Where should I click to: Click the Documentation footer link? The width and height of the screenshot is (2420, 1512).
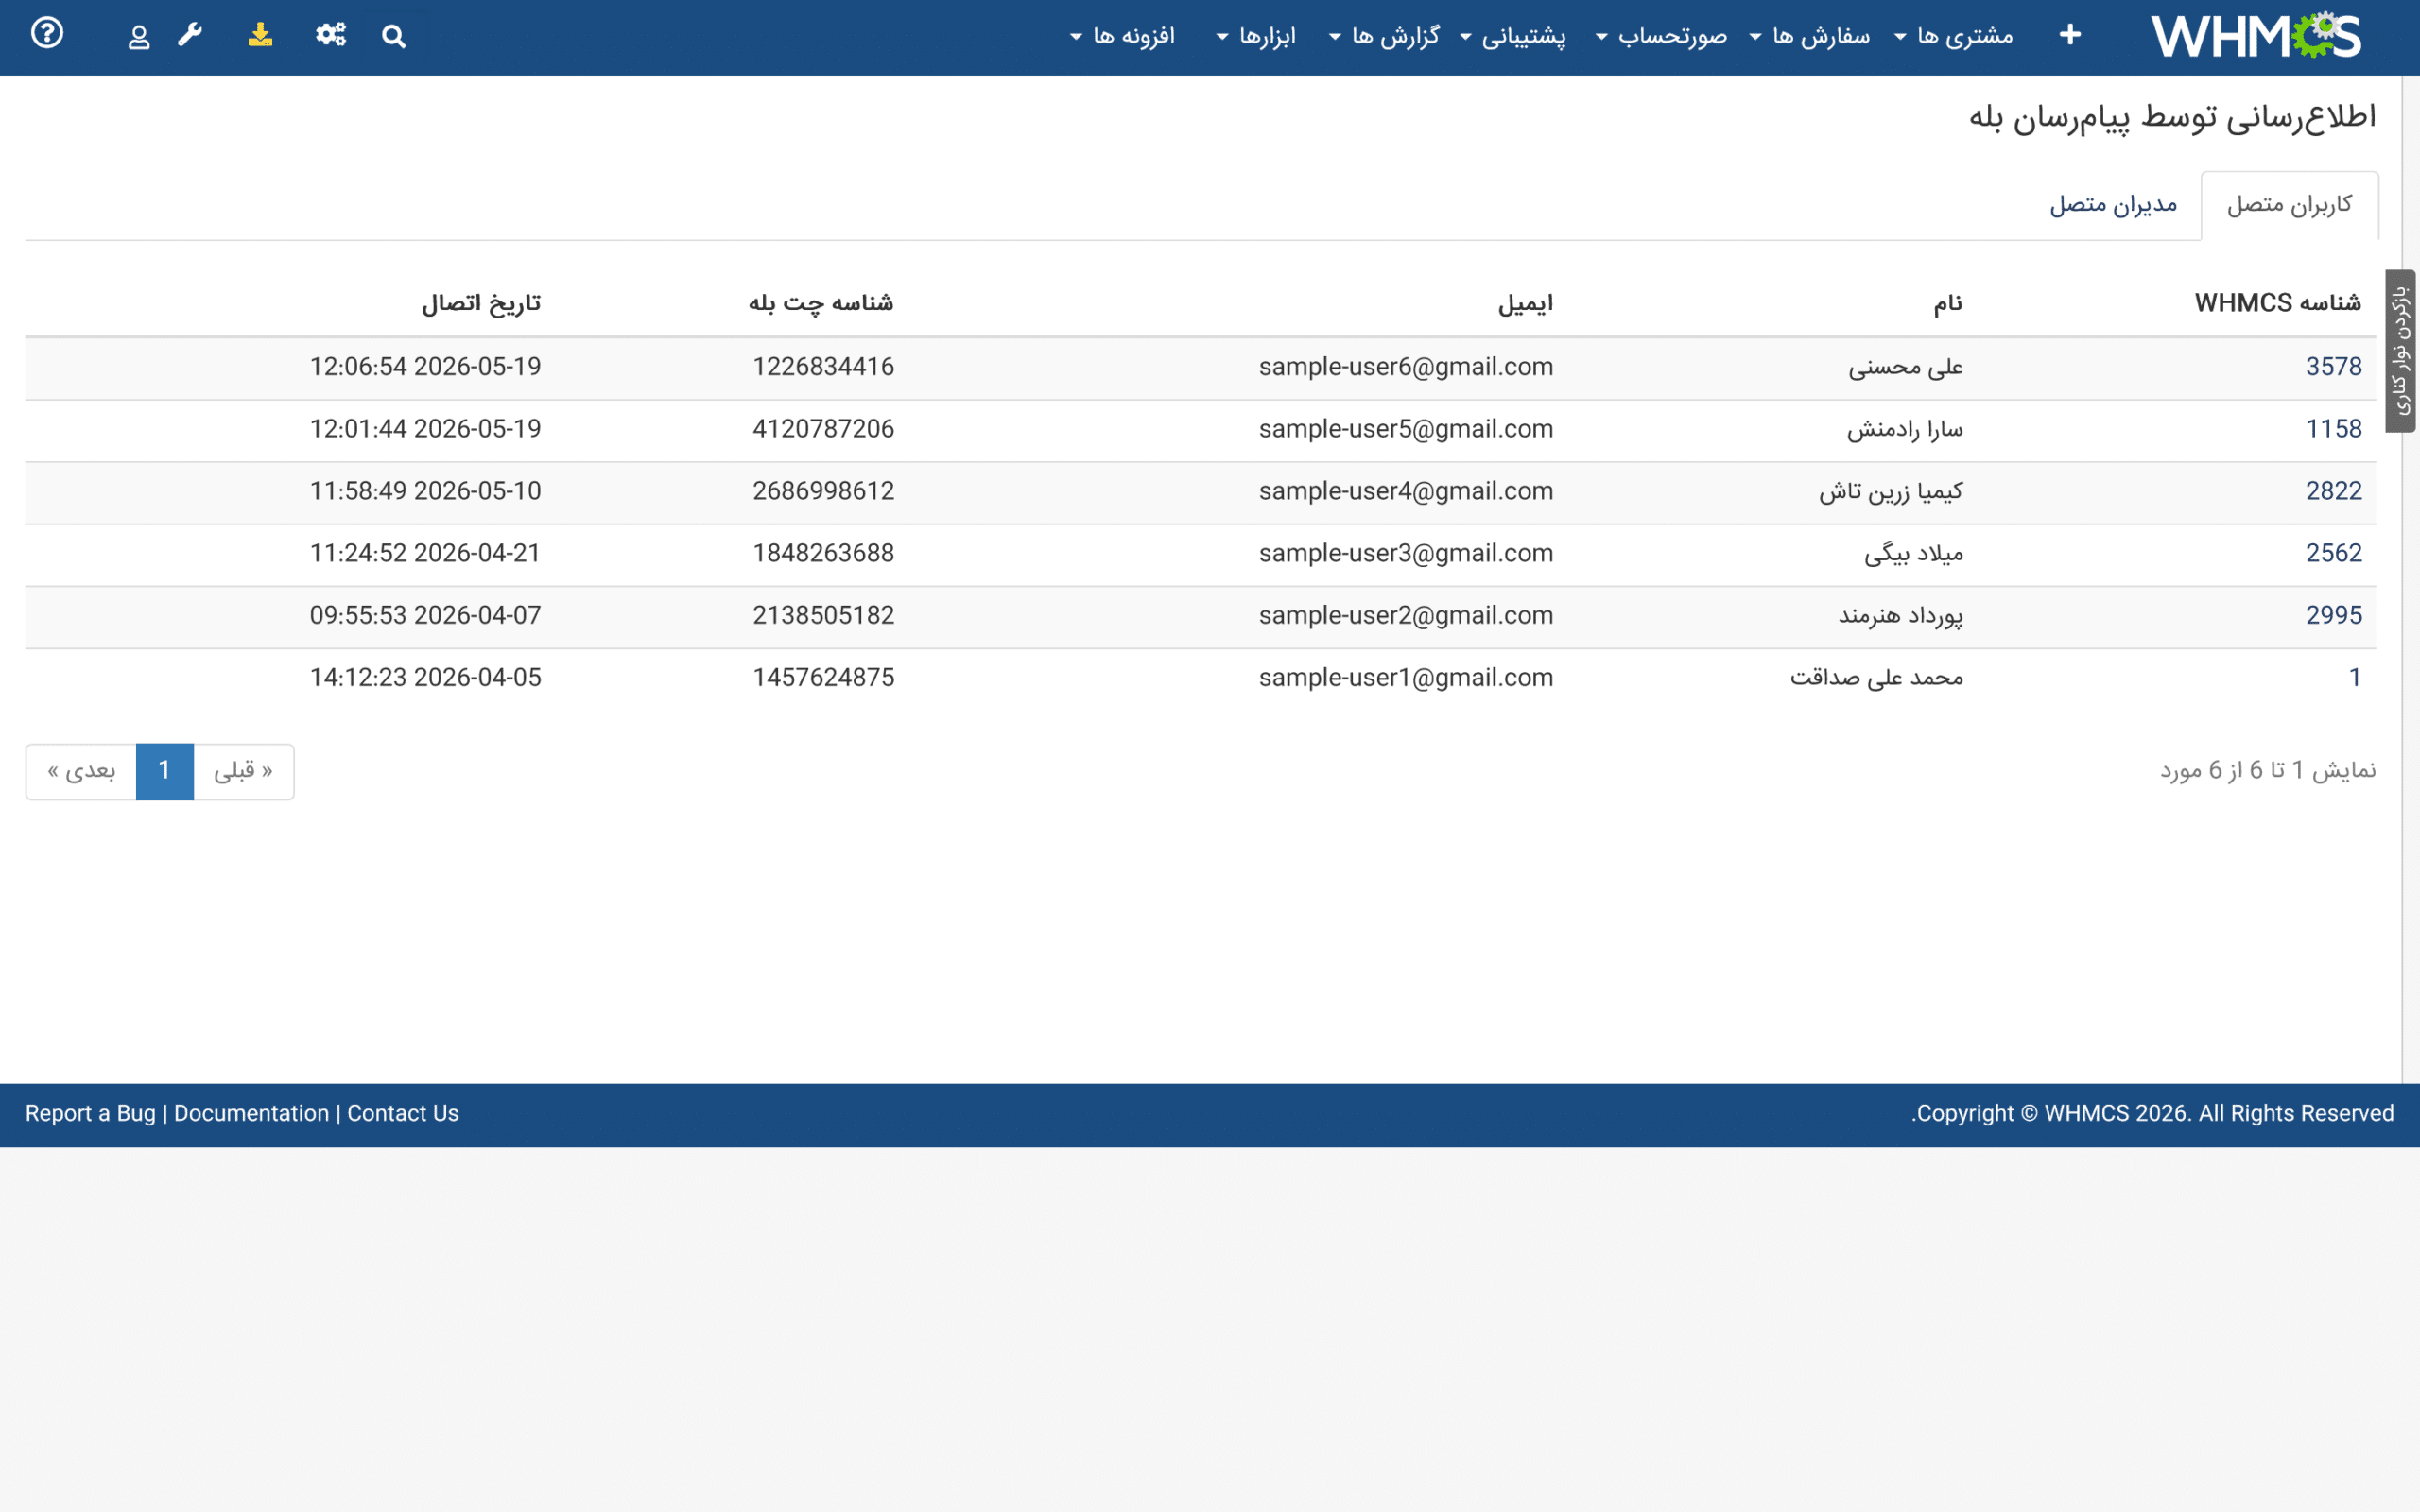[x=251, y=1113]
